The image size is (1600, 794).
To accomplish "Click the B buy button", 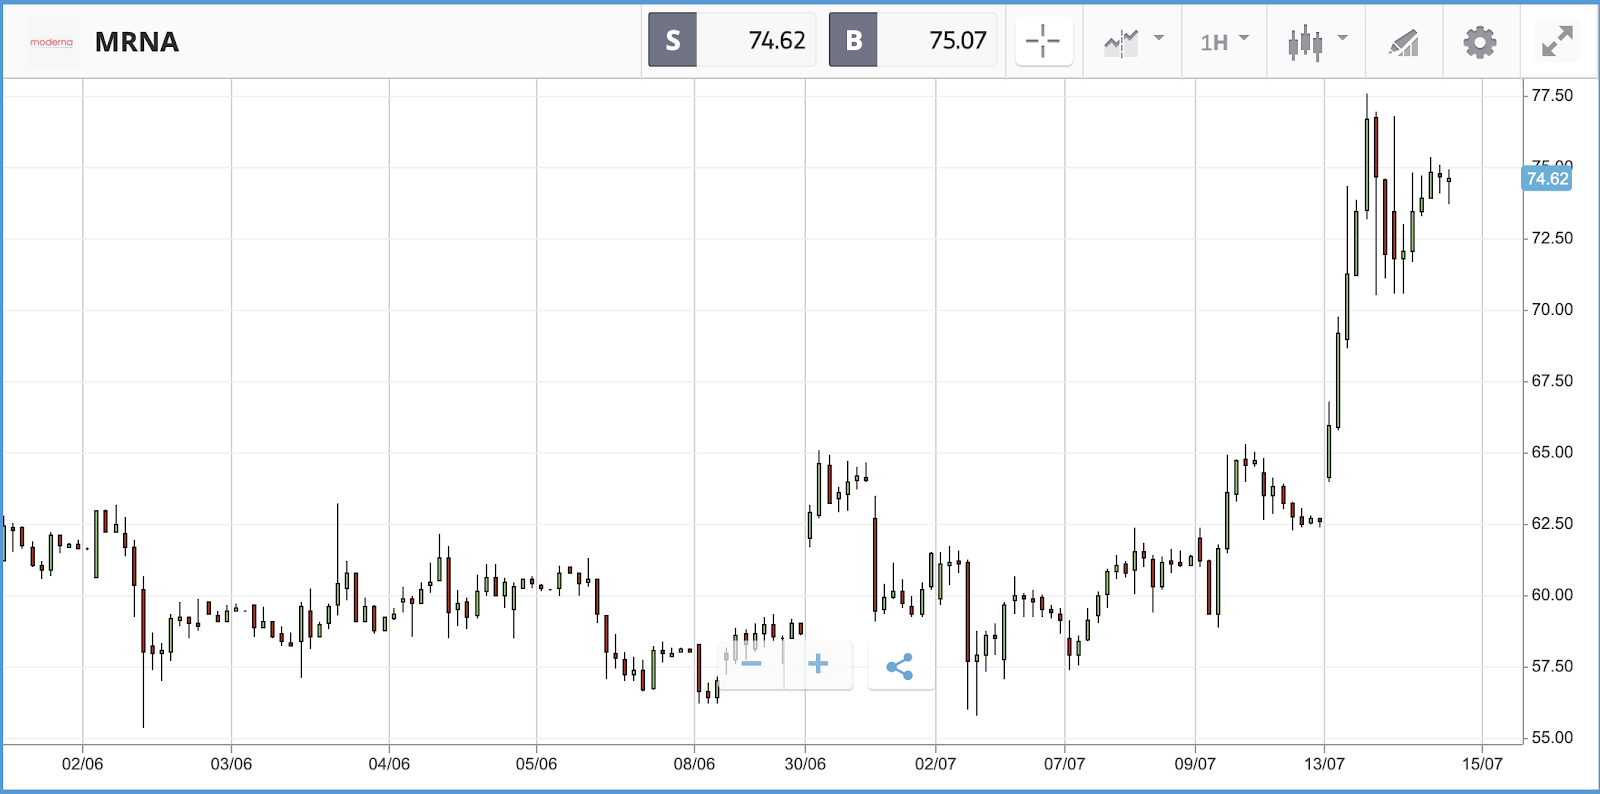I will 853,40.
